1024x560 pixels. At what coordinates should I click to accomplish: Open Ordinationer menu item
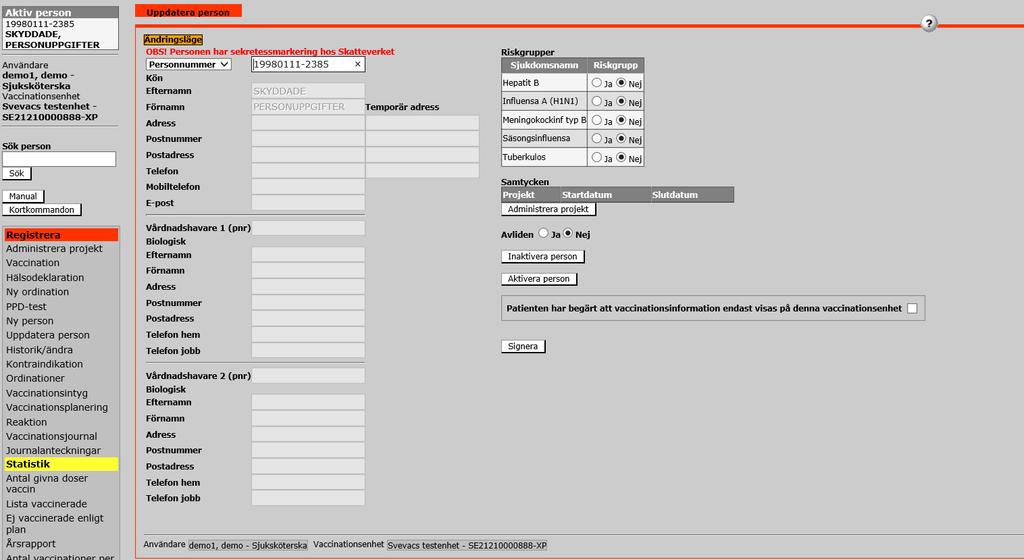pos(35,379)
